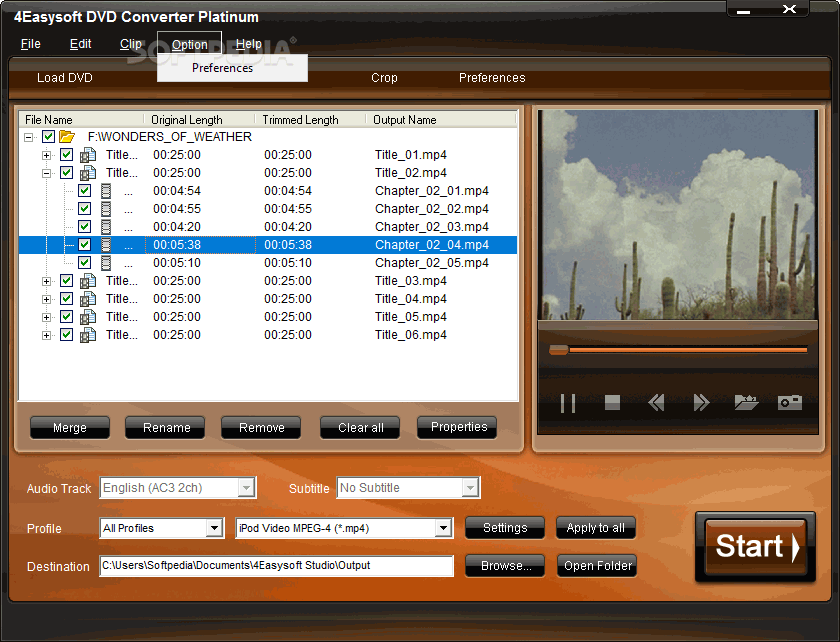Image resolution: width=840 pixels, height=642 pixels.
Task: Uncheck the F:\WONDERS_OF_WEATHER root checkbox
Action: click(x=48, y=137)
